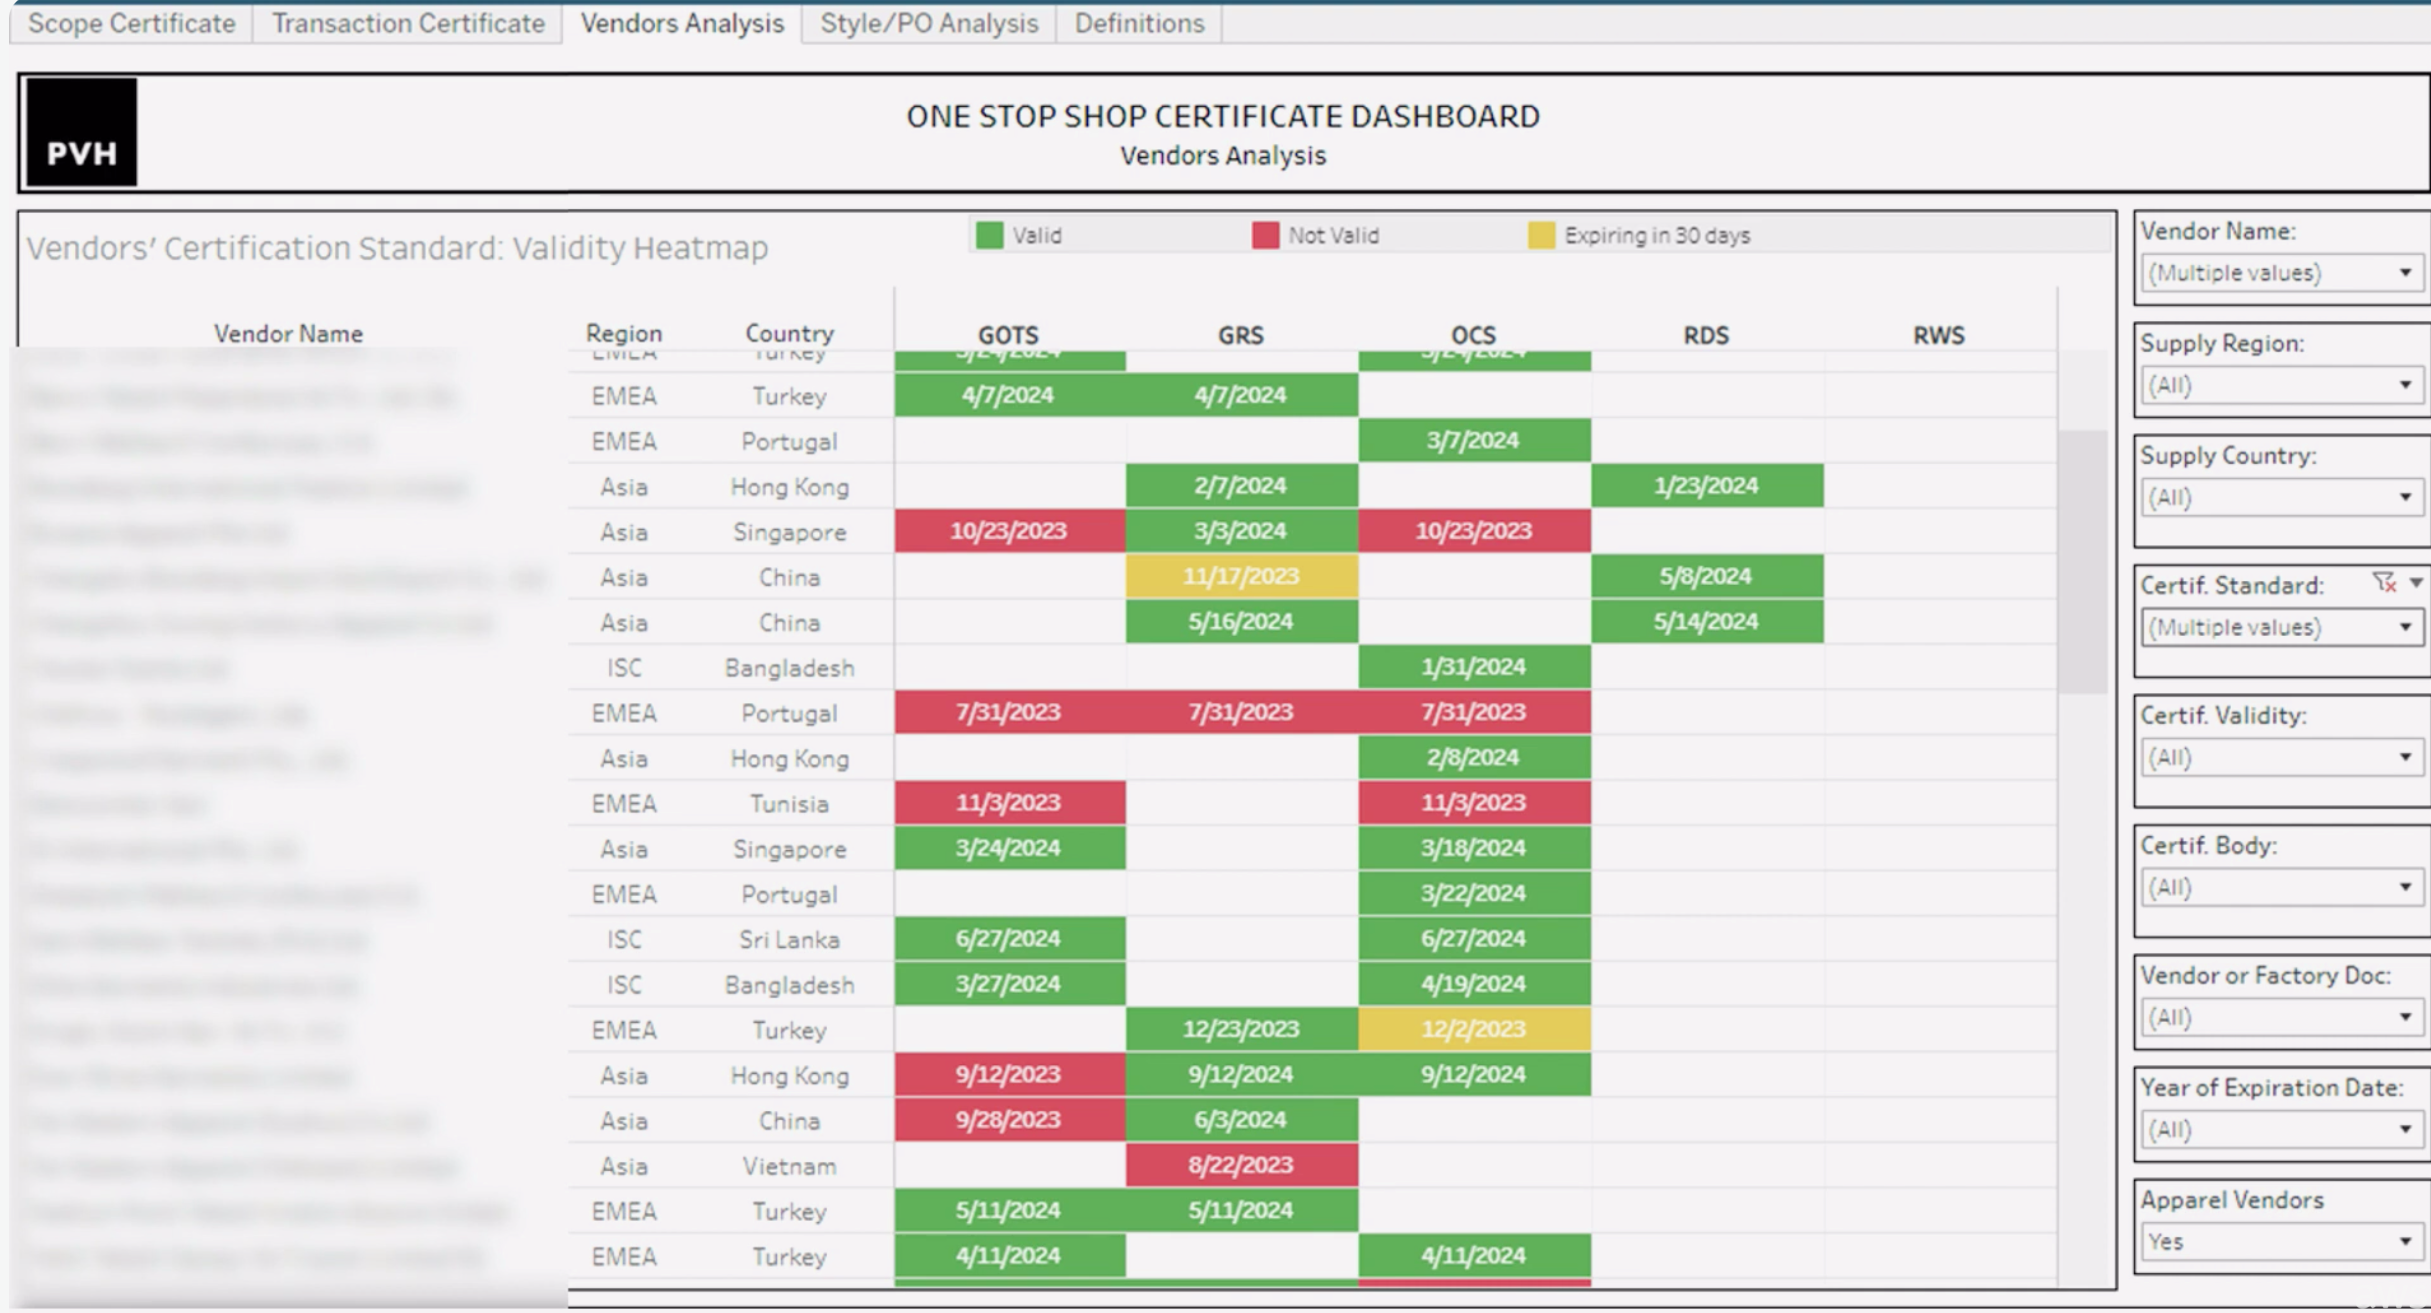Click the yellow Expiring in 30 days swatch
Image resolution: width=2431 pixels, height=1313 pixels.
[x=1541, y=236]
